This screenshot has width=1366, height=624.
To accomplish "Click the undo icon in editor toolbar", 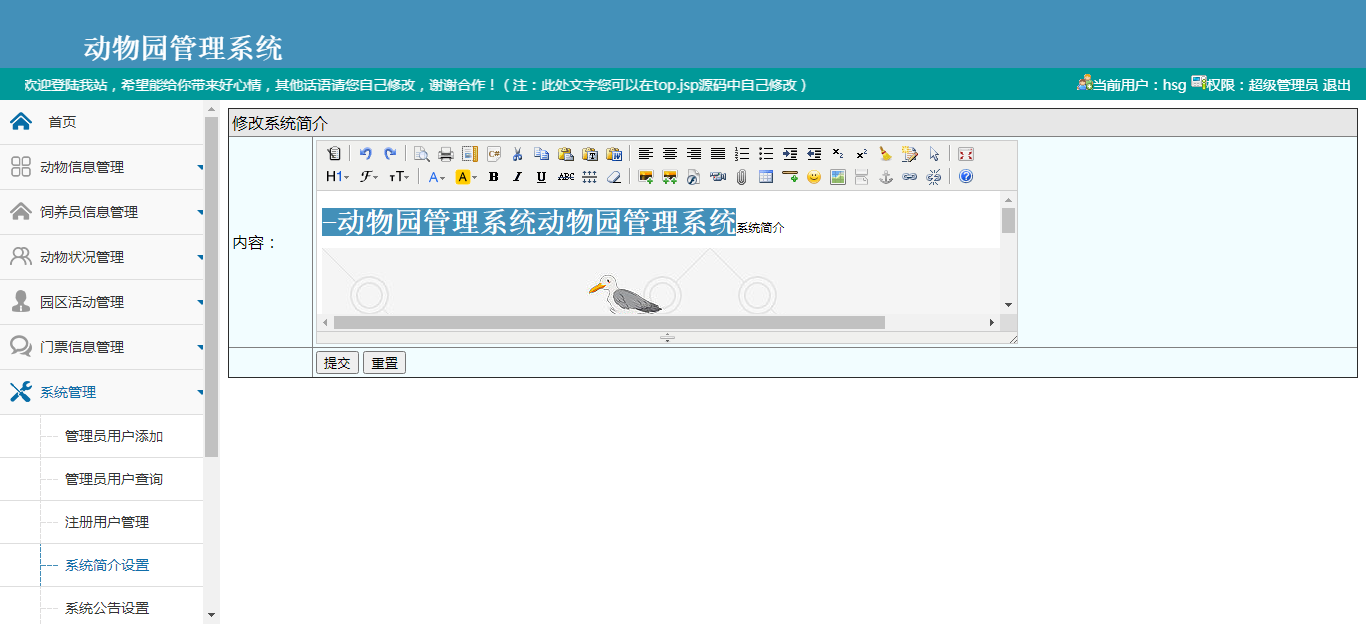I will (x=366, y=154).
